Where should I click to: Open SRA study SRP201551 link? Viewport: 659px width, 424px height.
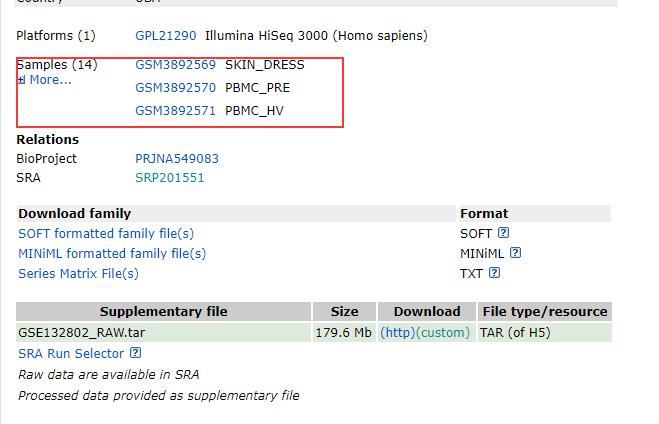(x=170, y=178)
